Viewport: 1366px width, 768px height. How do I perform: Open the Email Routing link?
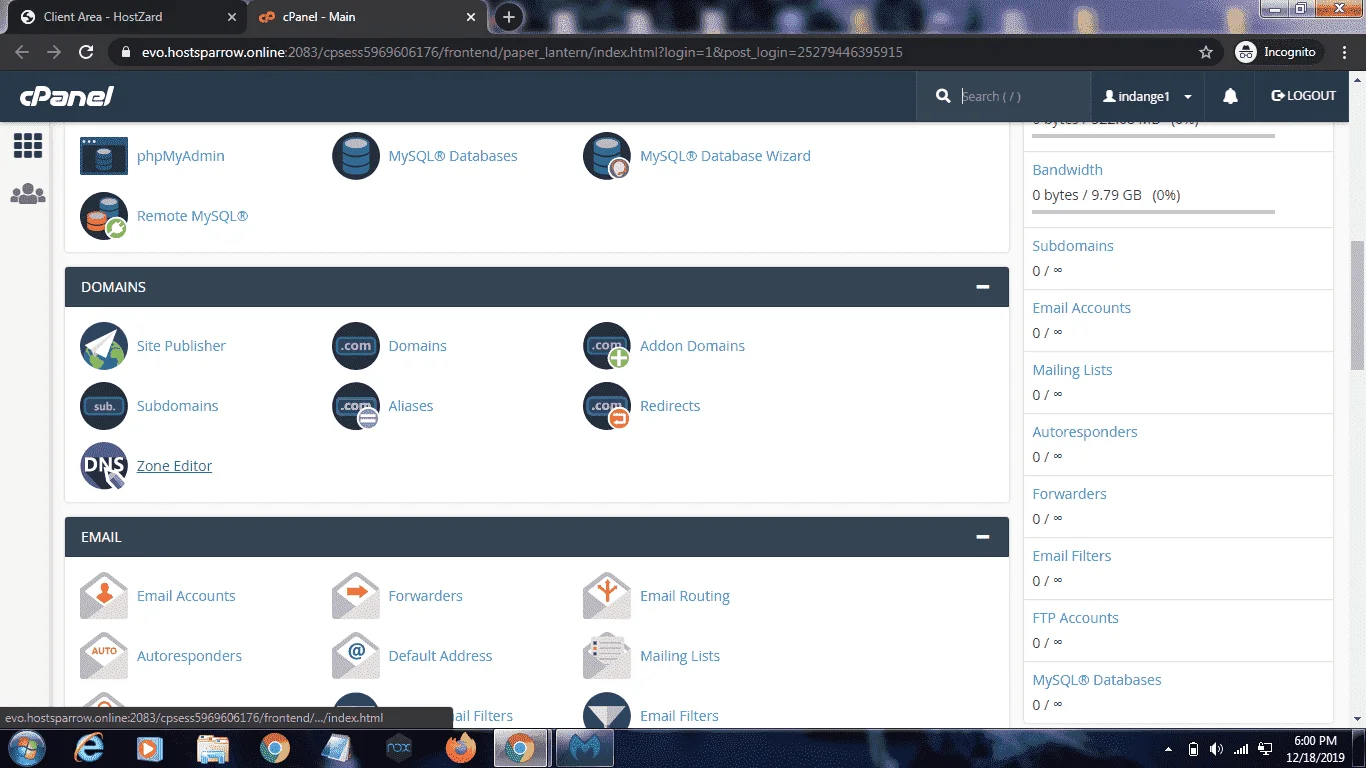(x=684, y=596)
